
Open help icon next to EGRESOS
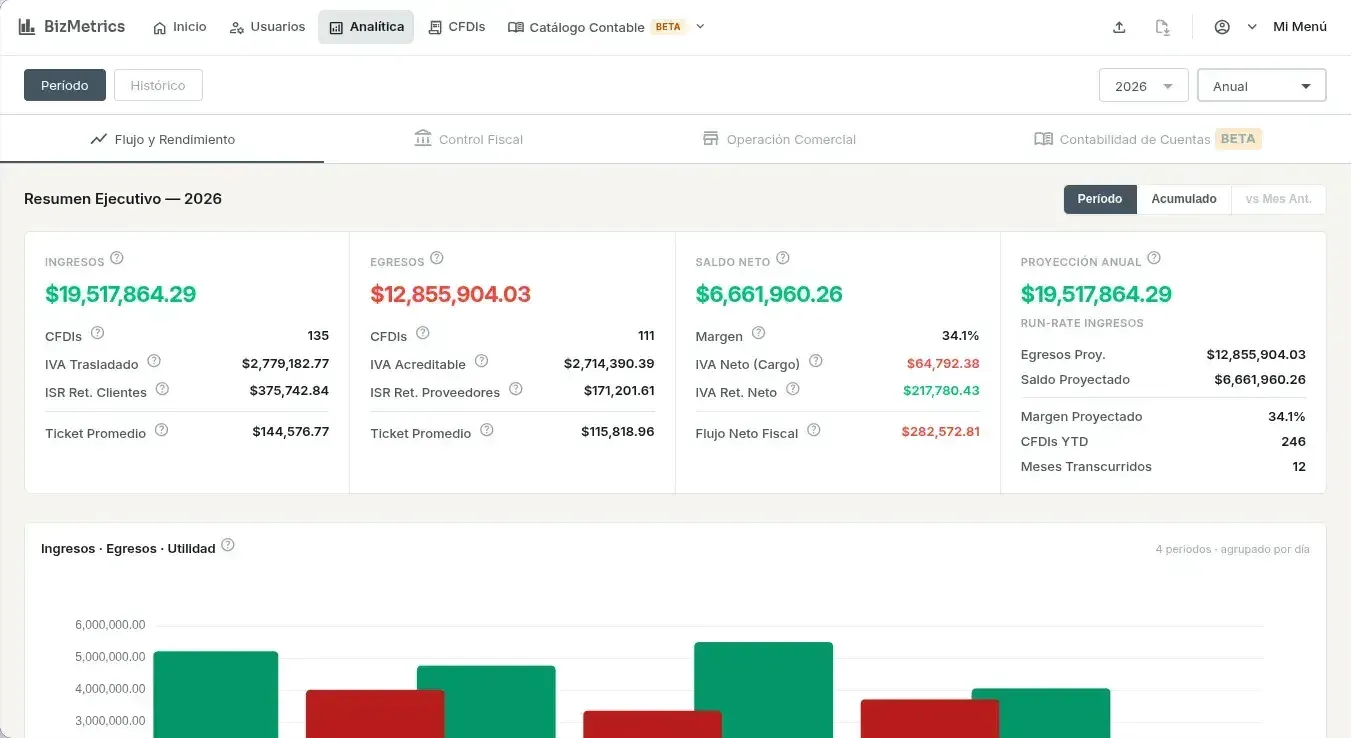(x=437, y=258)
